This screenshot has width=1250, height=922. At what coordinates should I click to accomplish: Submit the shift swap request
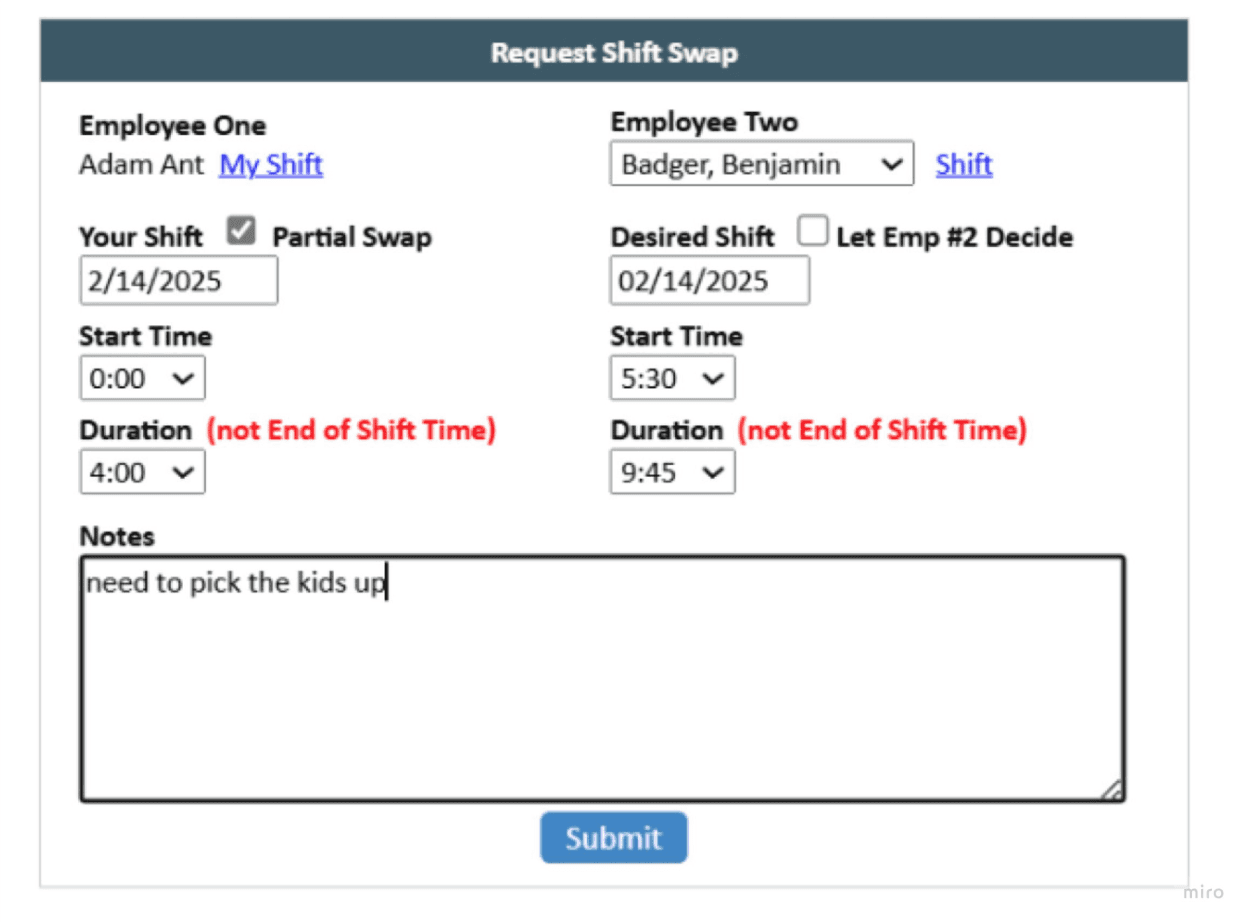[x=613, y=837]
